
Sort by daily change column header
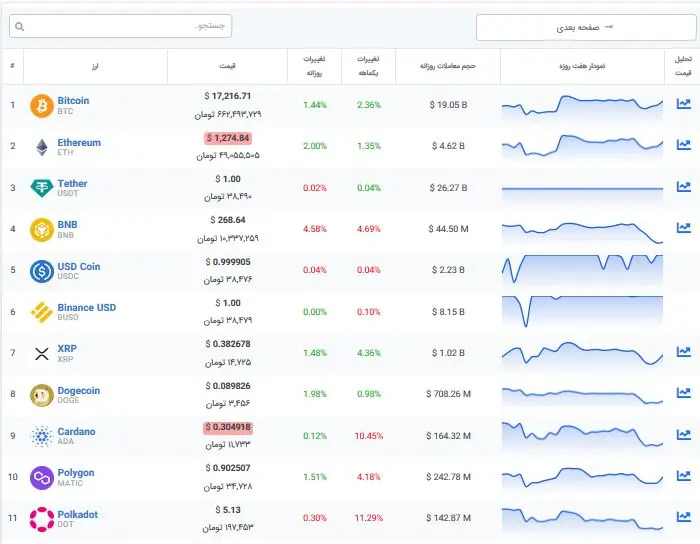coord(314,66)
